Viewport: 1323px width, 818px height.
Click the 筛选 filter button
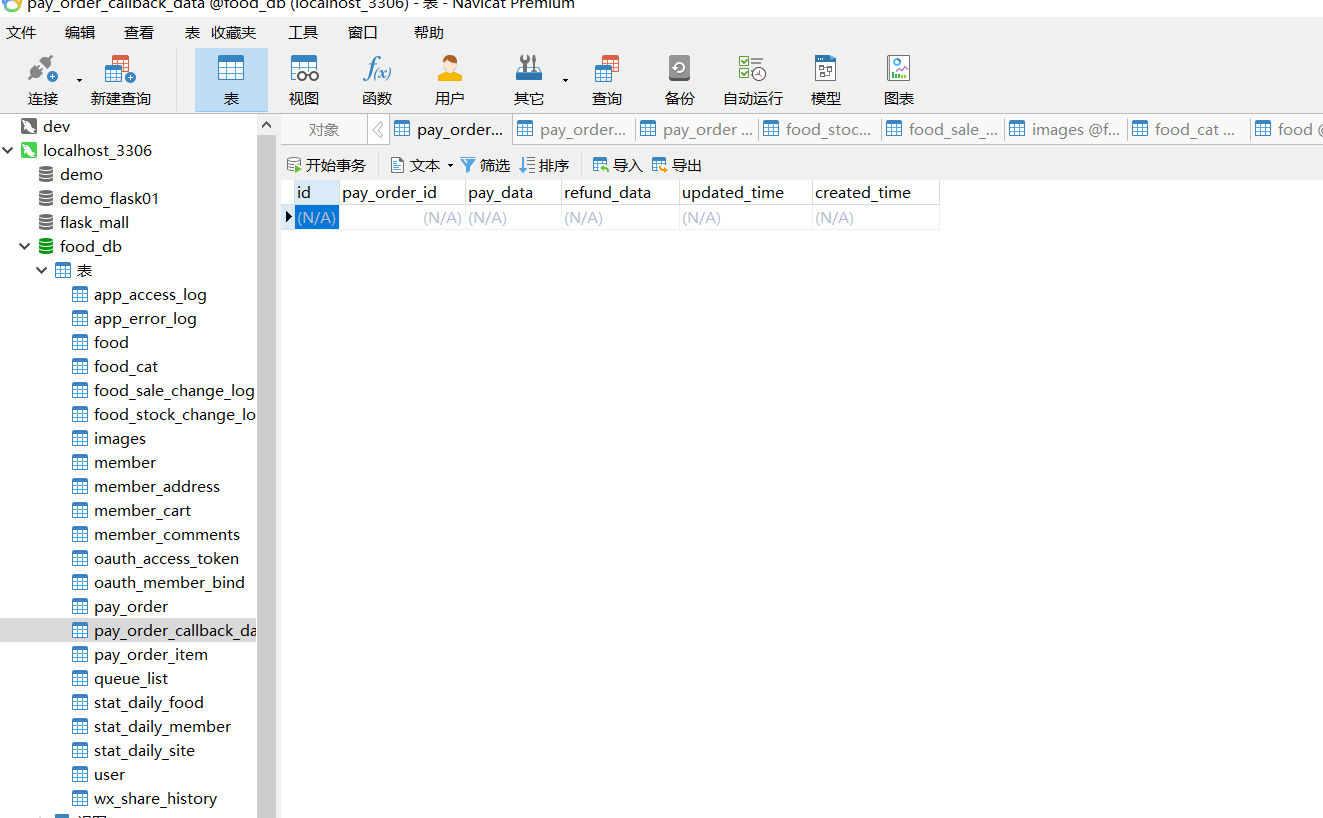coord(485,165)
